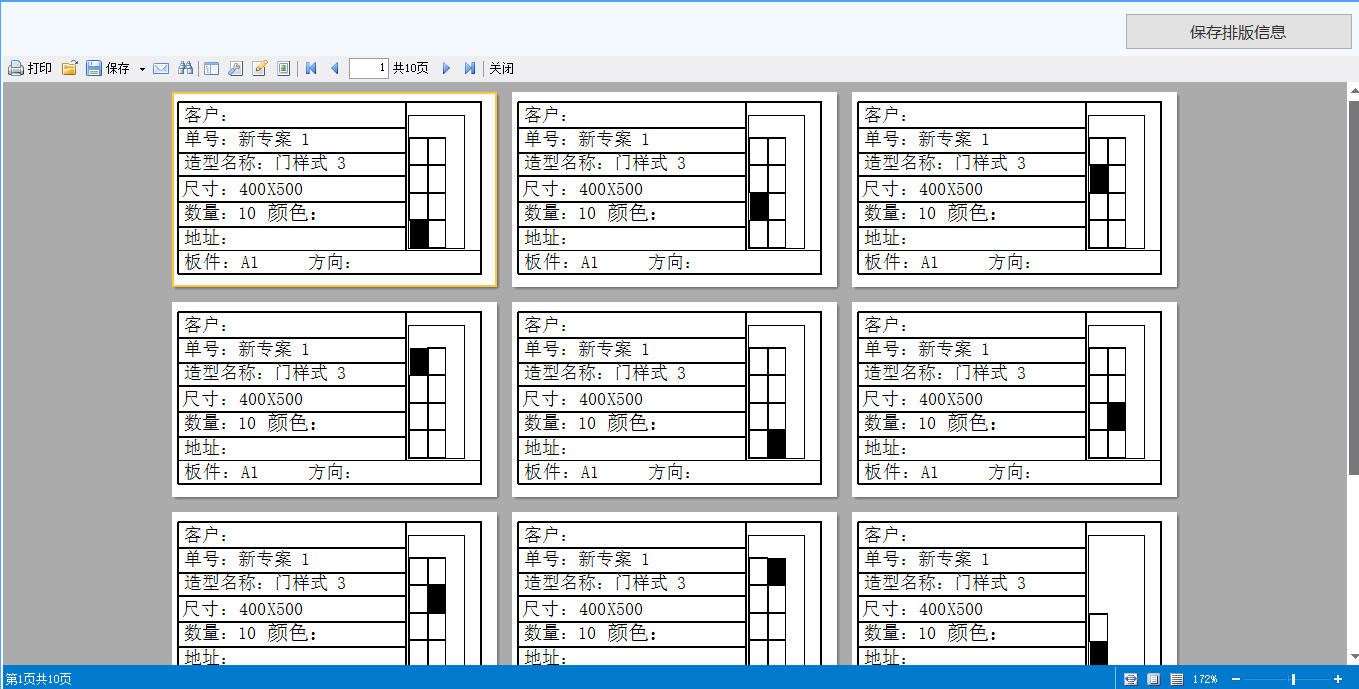Image resolution: width=1359 pixels, height=689 pixels.
Task: Select the continuous view icon in status bar
Action: (1176, 679)
